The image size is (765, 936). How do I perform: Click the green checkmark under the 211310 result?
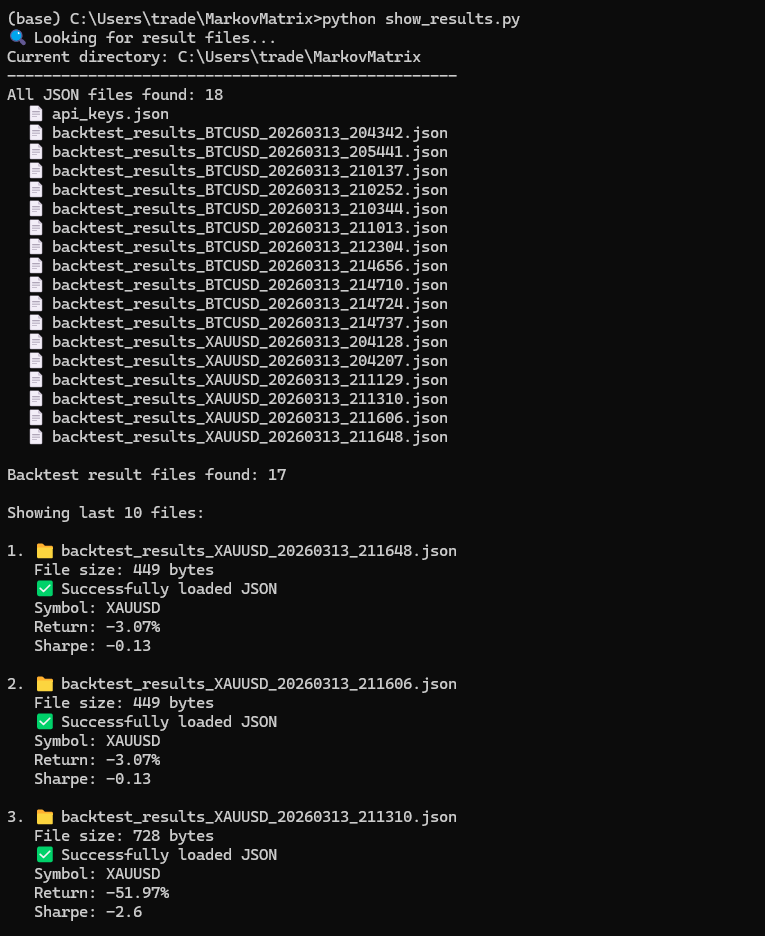point(44,855)
